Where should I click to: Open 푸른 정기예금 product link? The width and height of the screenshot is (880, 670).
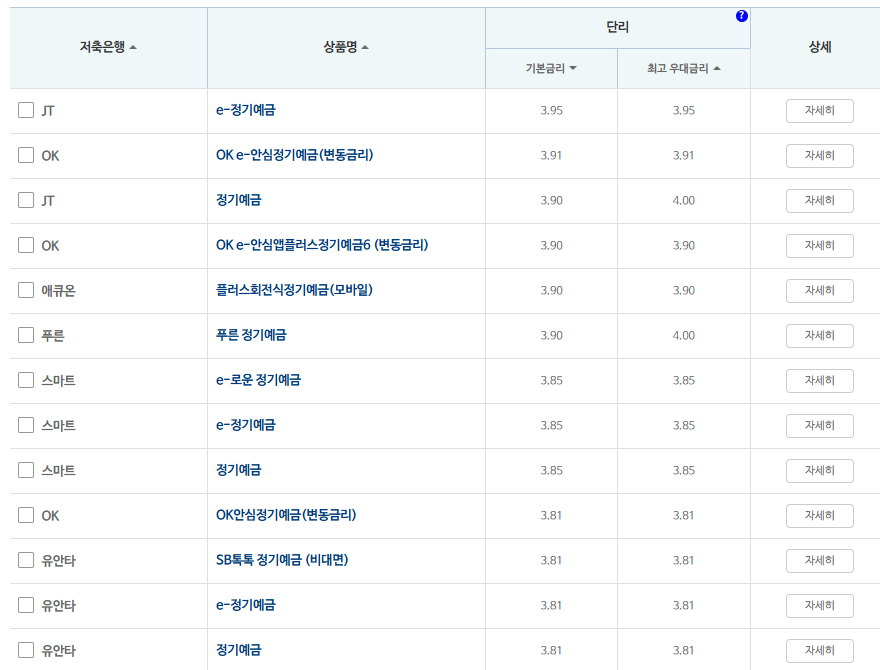(x=251, y=335)
